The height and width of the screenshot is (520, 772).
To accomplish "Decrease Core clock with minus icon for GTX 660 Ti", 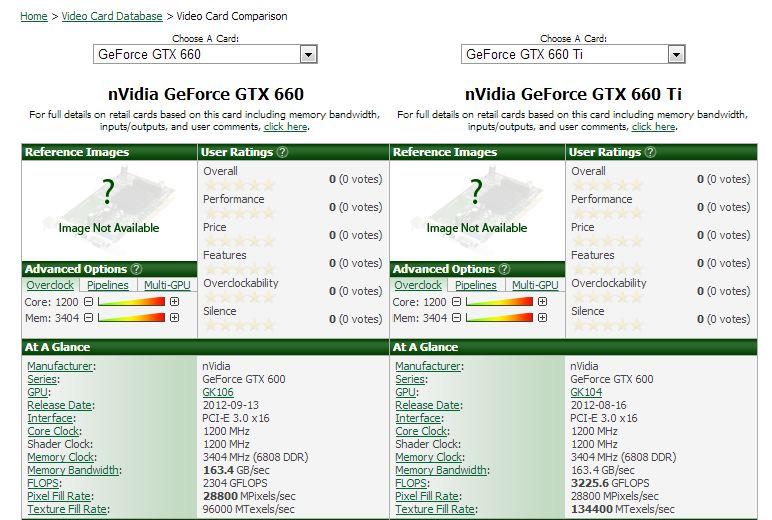I will coord(456,301).
